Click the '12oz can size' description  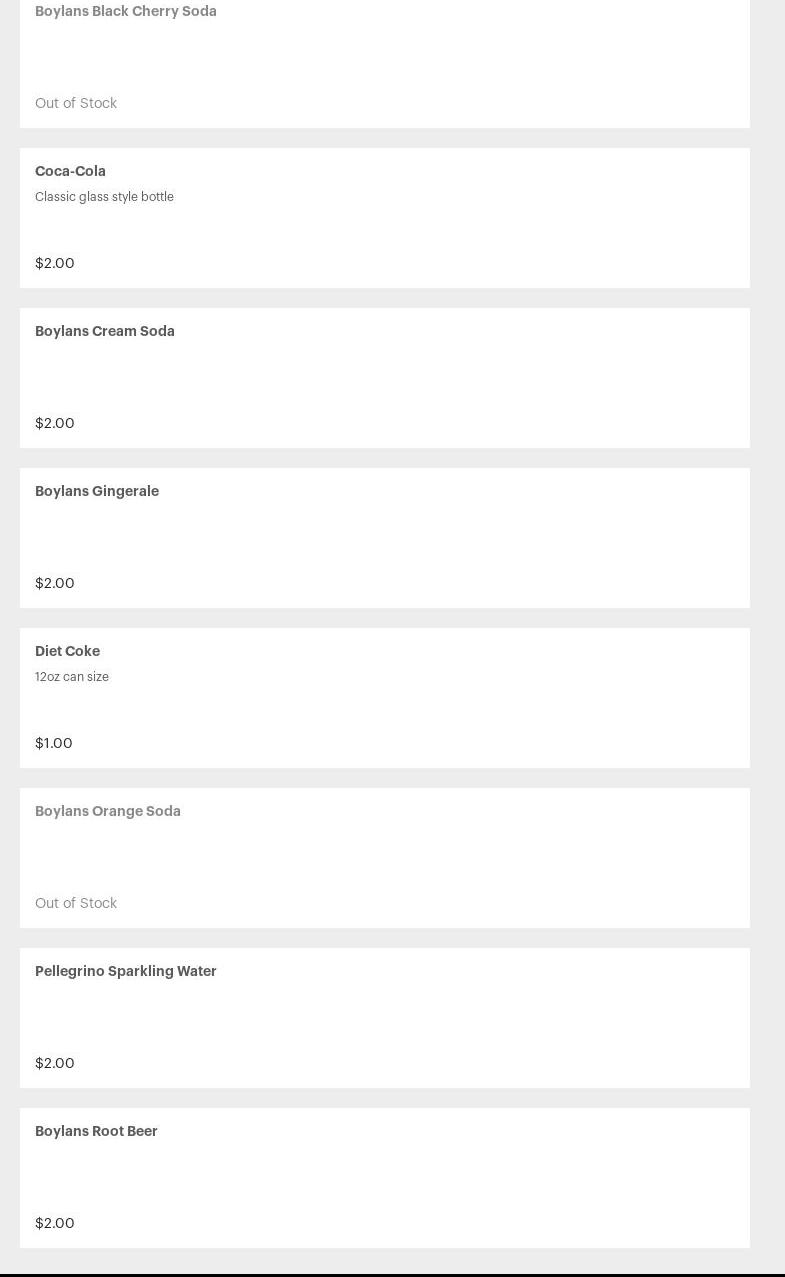(72, 677)
